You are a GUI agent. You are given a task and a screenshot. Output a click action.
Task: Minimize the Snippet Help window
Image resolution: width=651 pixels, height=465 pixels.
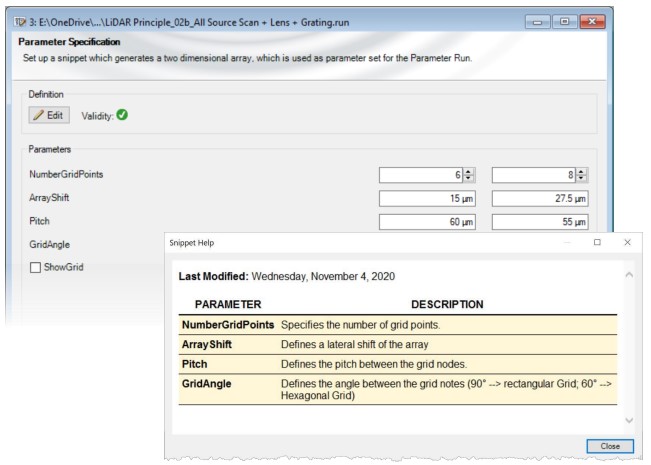[x=567, y=242]
